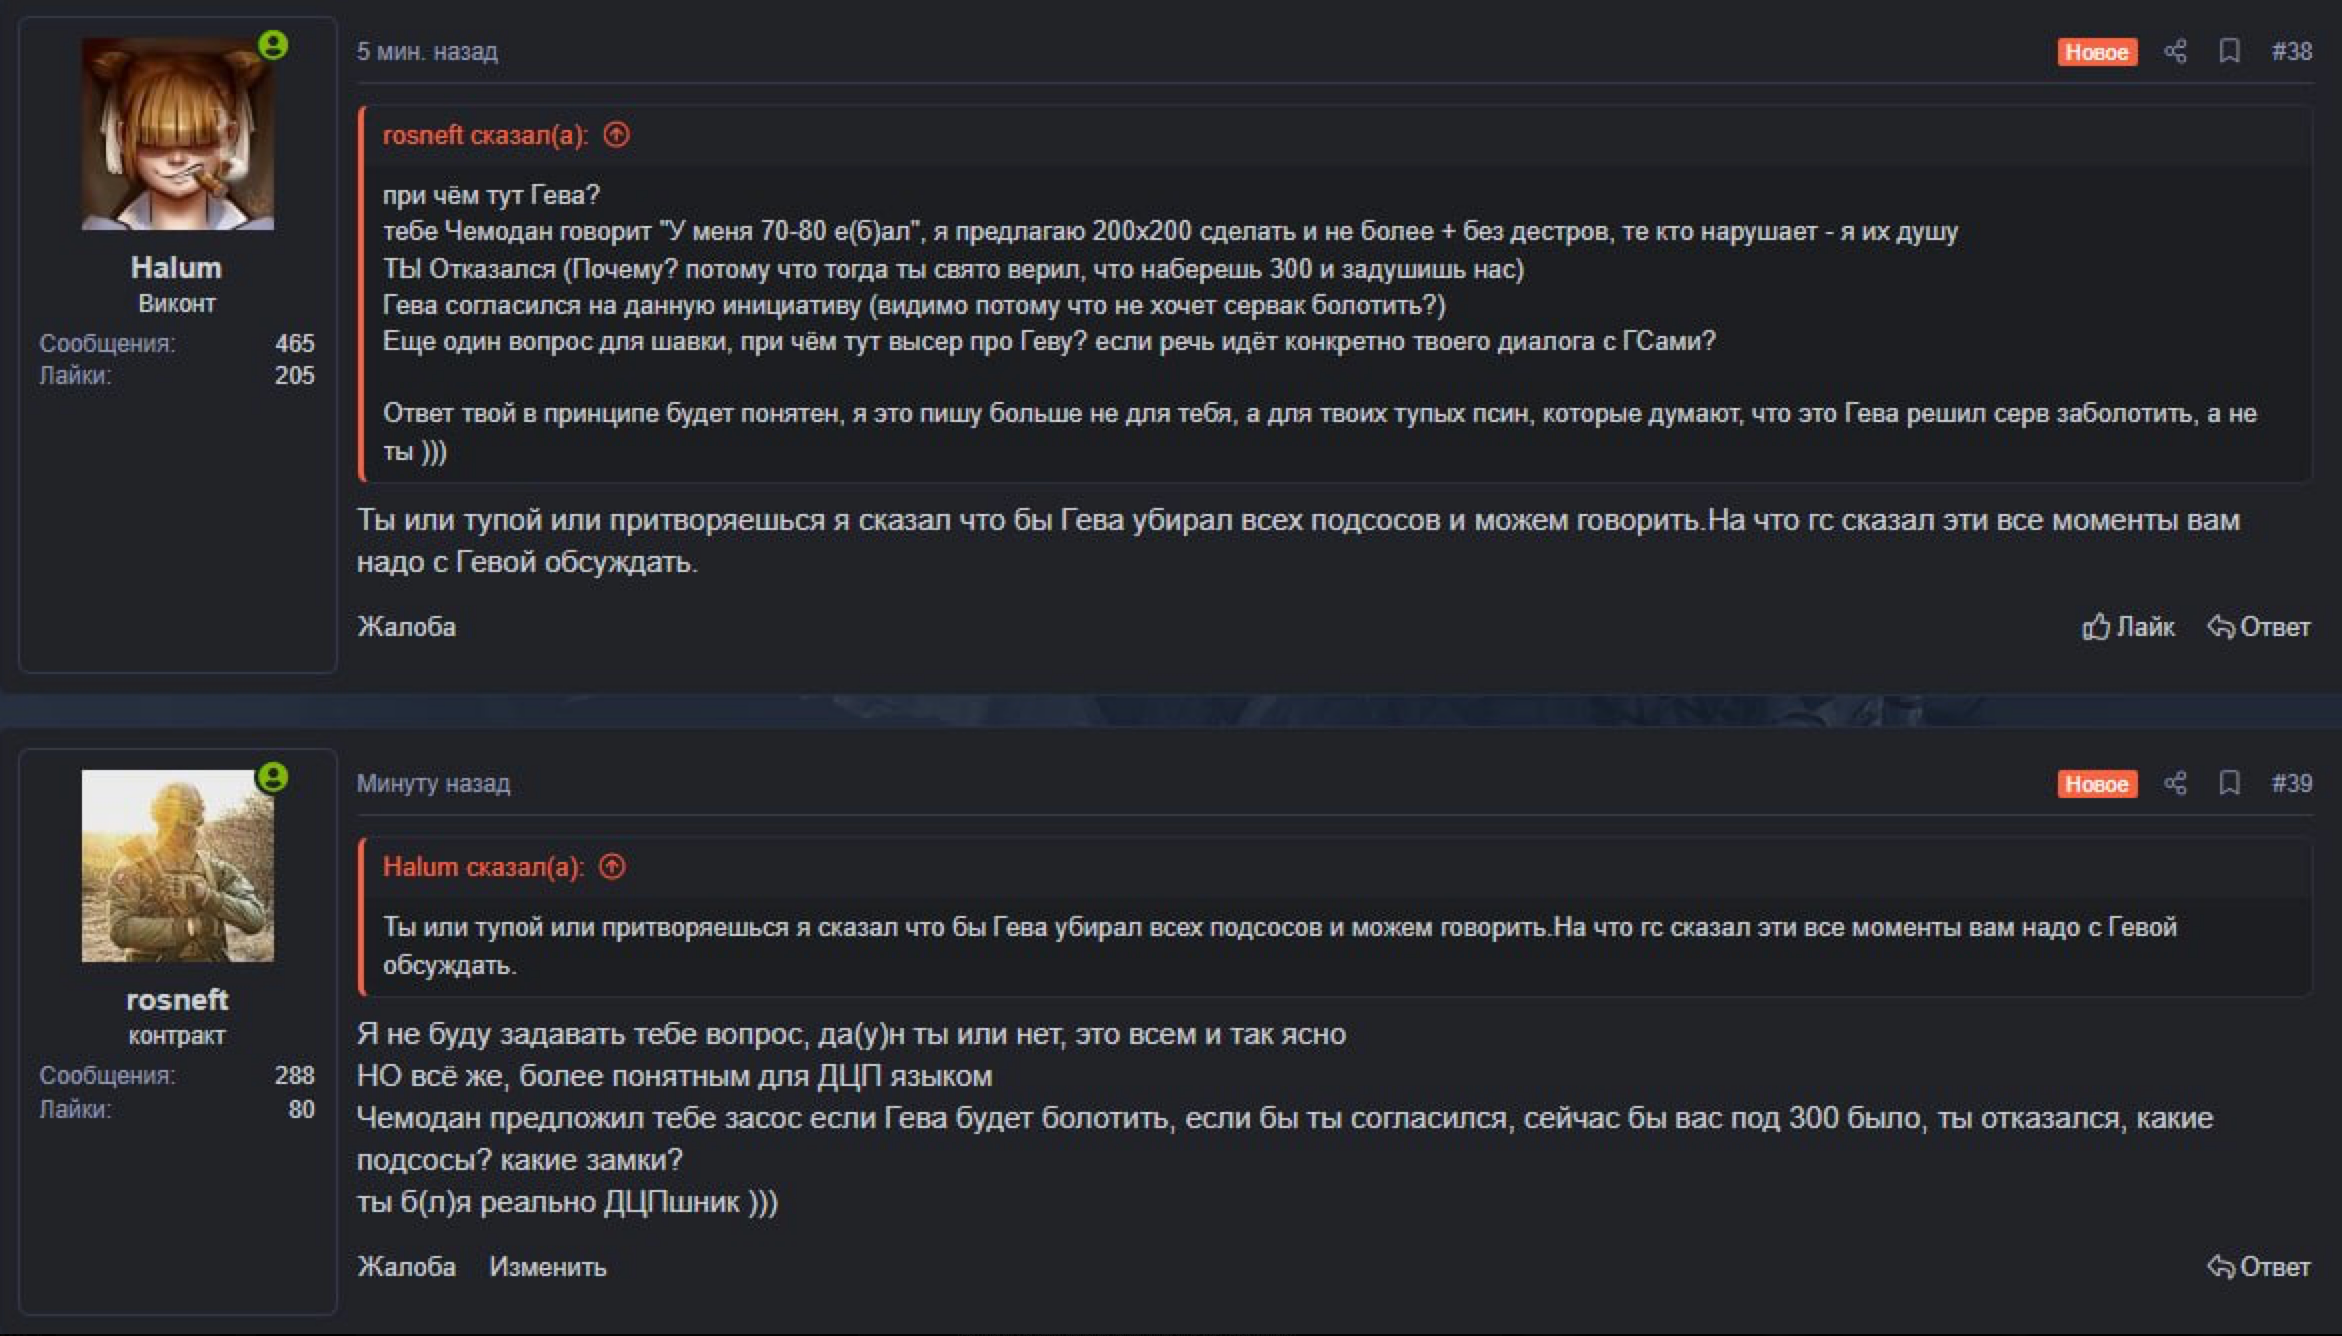Share post #38 via share icon

(2175, 51)
